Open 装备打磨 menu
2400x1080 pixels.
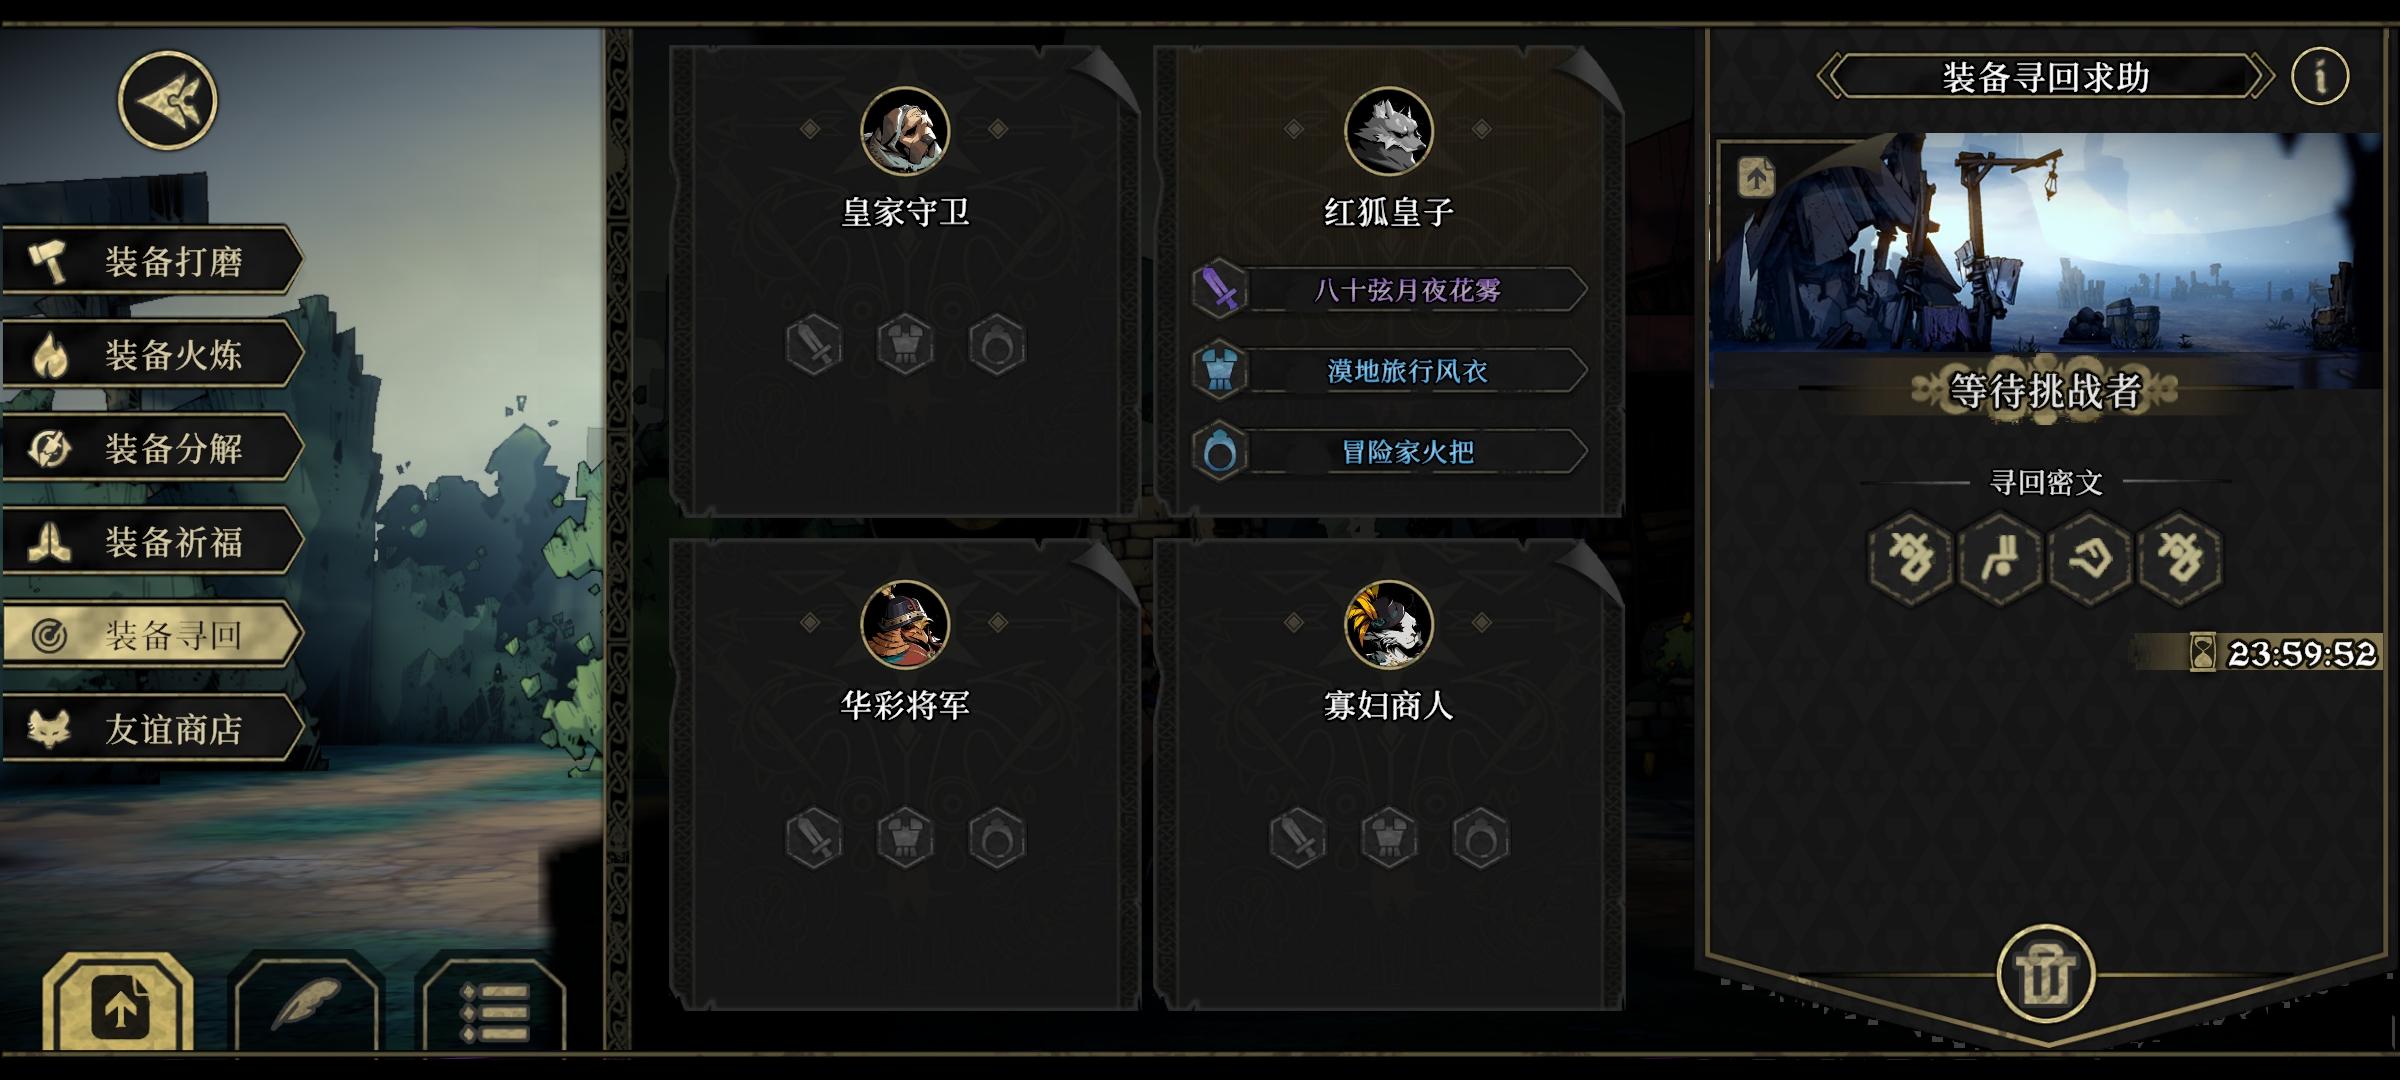[x=153, y=261]
